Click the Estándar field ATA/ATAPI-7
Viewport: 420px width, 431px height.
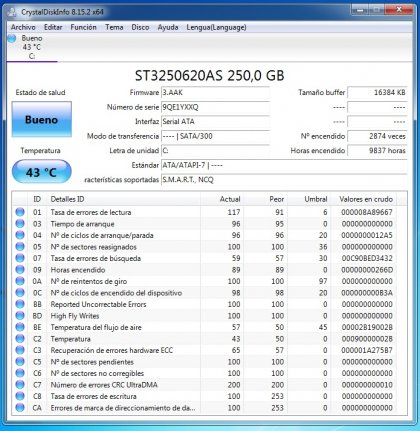pyautogui.click(x=284, y=165)
